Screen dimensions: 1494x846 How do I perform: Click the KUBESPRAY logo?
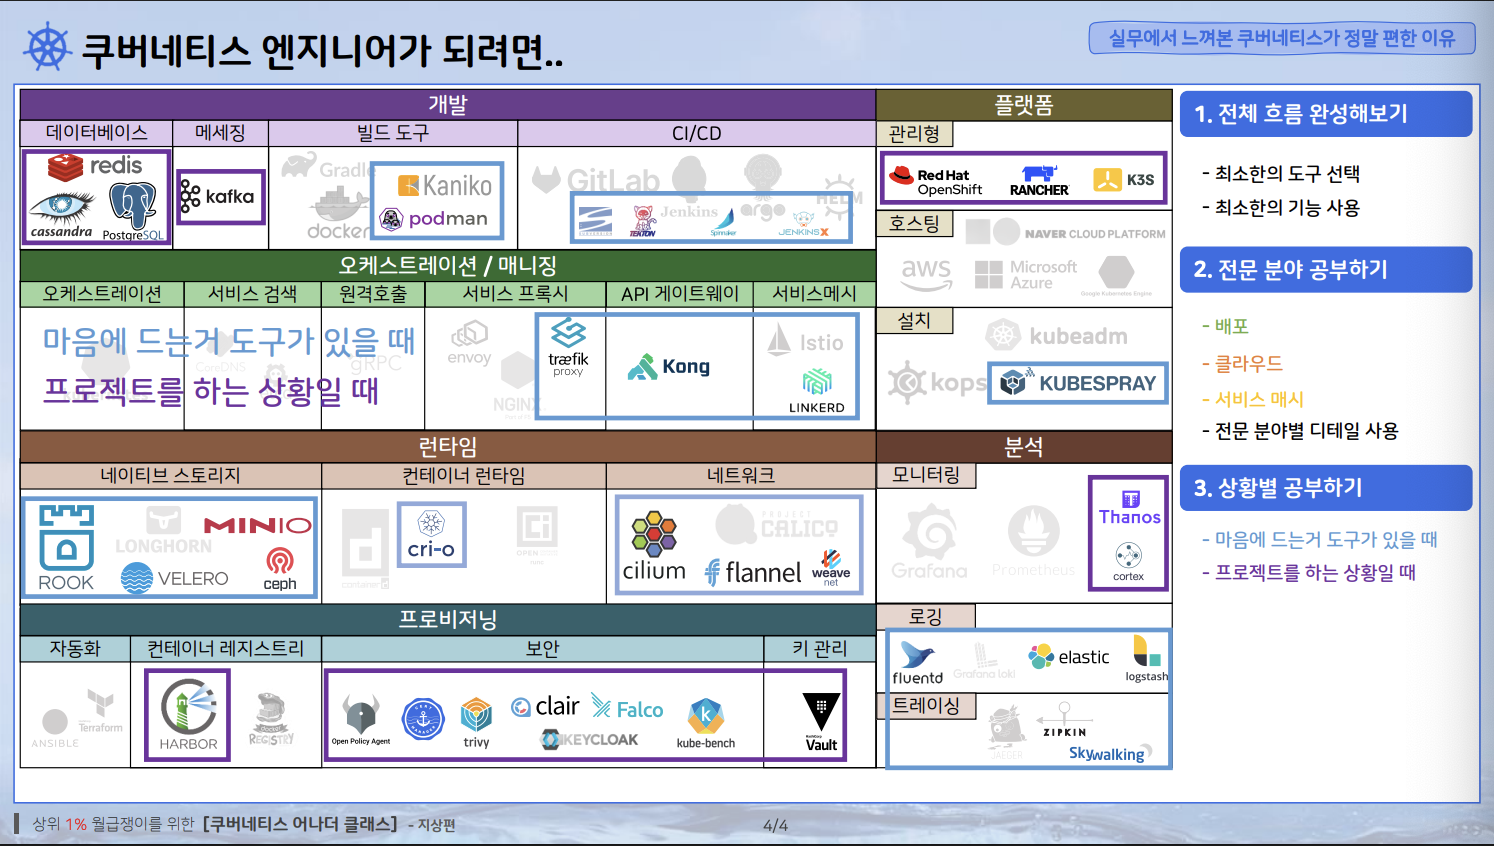click(1078, 383)
